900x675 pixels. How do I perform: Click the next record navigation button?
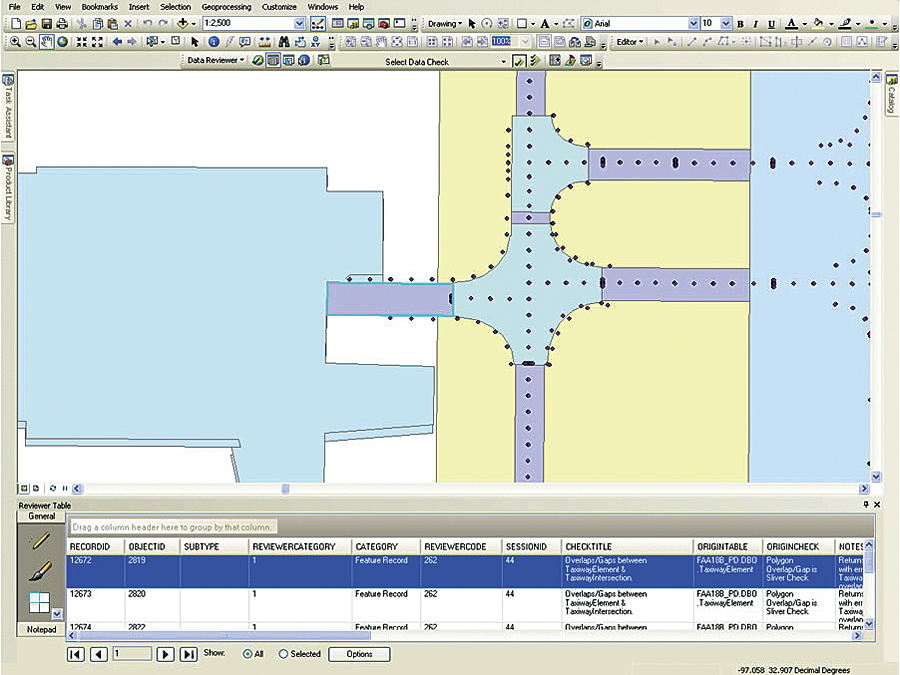[166, 654]
